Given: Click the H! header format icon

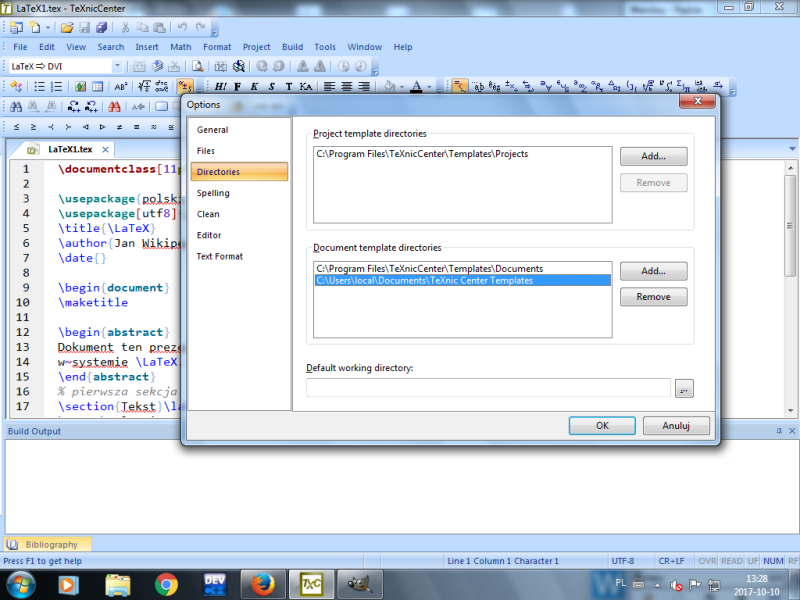Looking at the screenshot, I should click(220, 86).
